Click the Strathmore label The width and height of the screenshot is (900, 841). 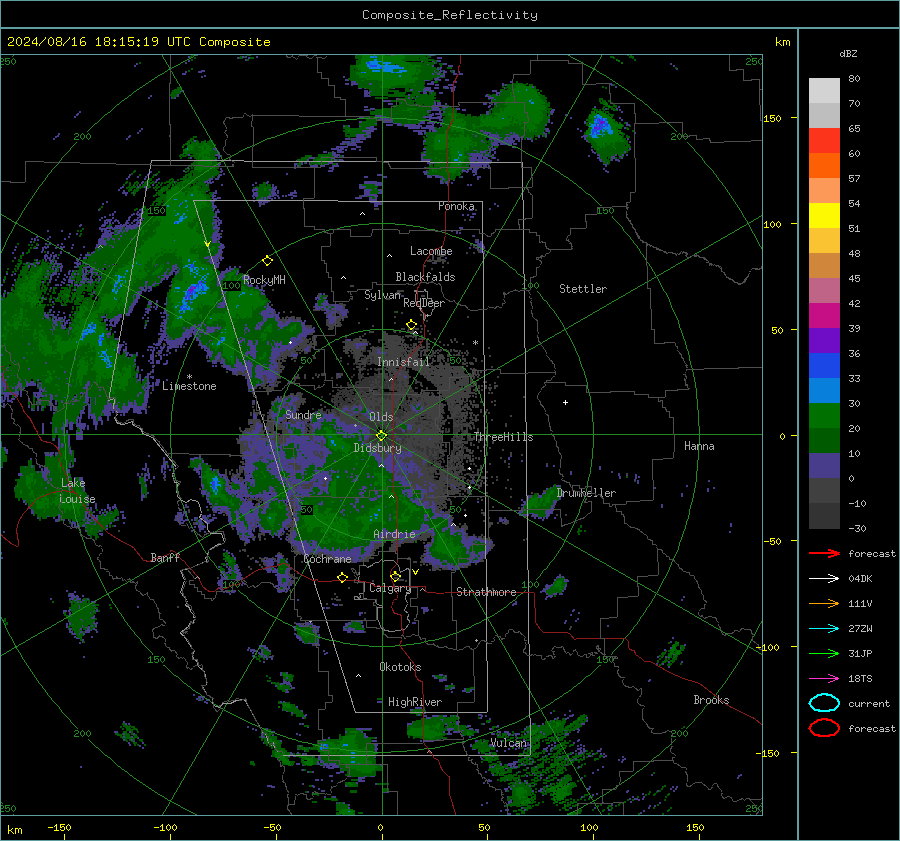(486, 592)
